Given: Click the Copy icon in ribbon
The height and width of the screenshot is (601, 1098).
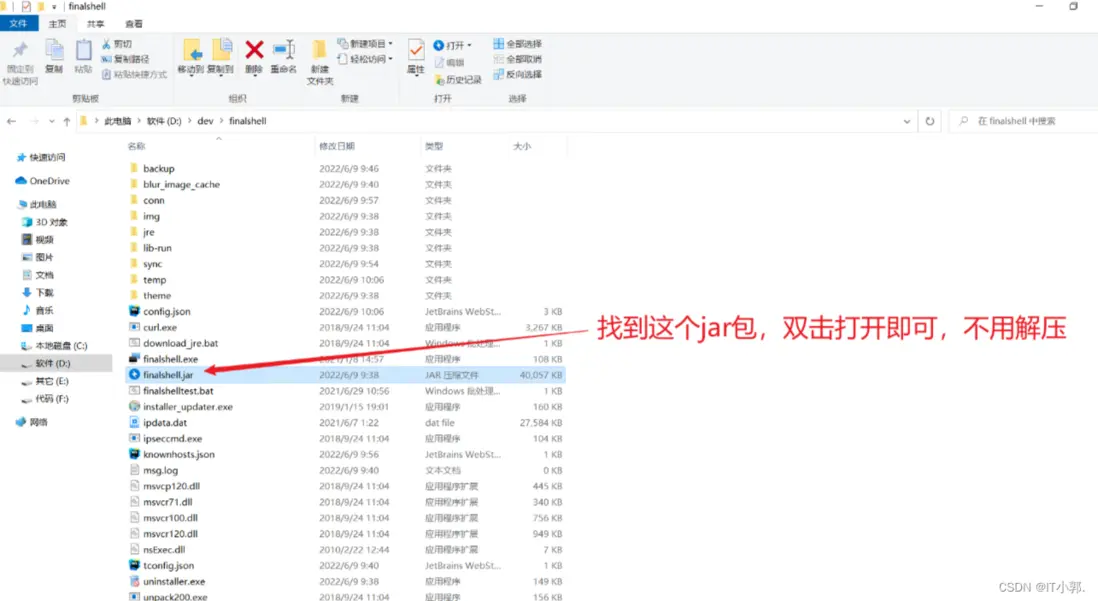Looking at the screenshot, I should tap(54, 50).
